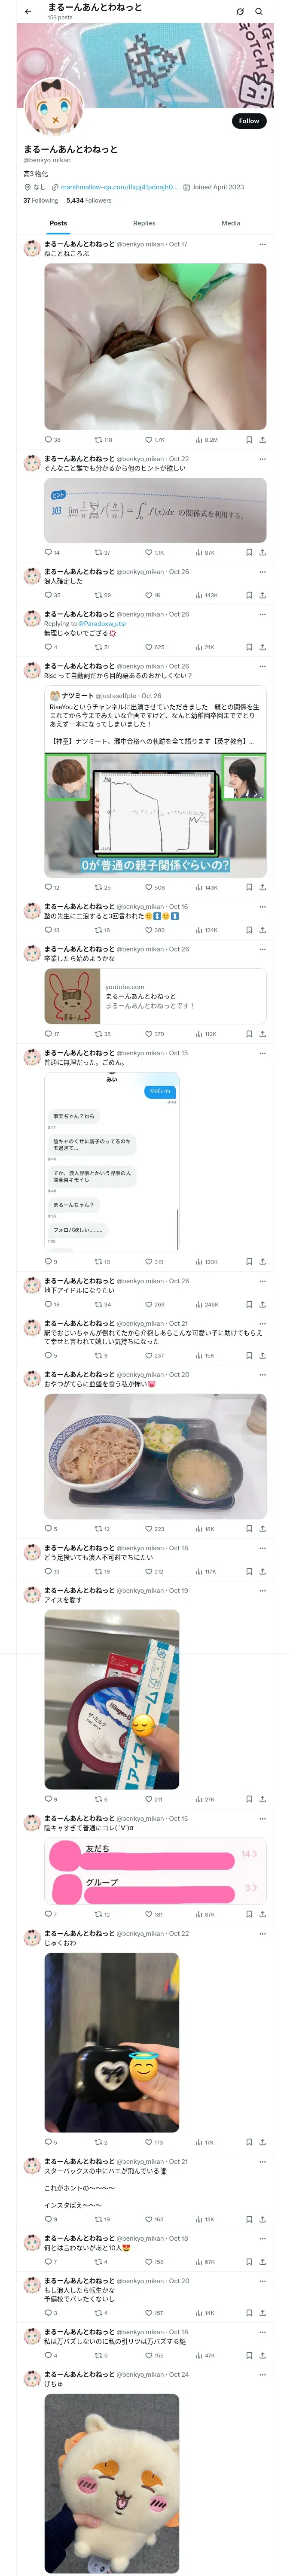Switch to the Replies tab
This screenshot has height=2576, width=290.
click(x=144, y=223)
